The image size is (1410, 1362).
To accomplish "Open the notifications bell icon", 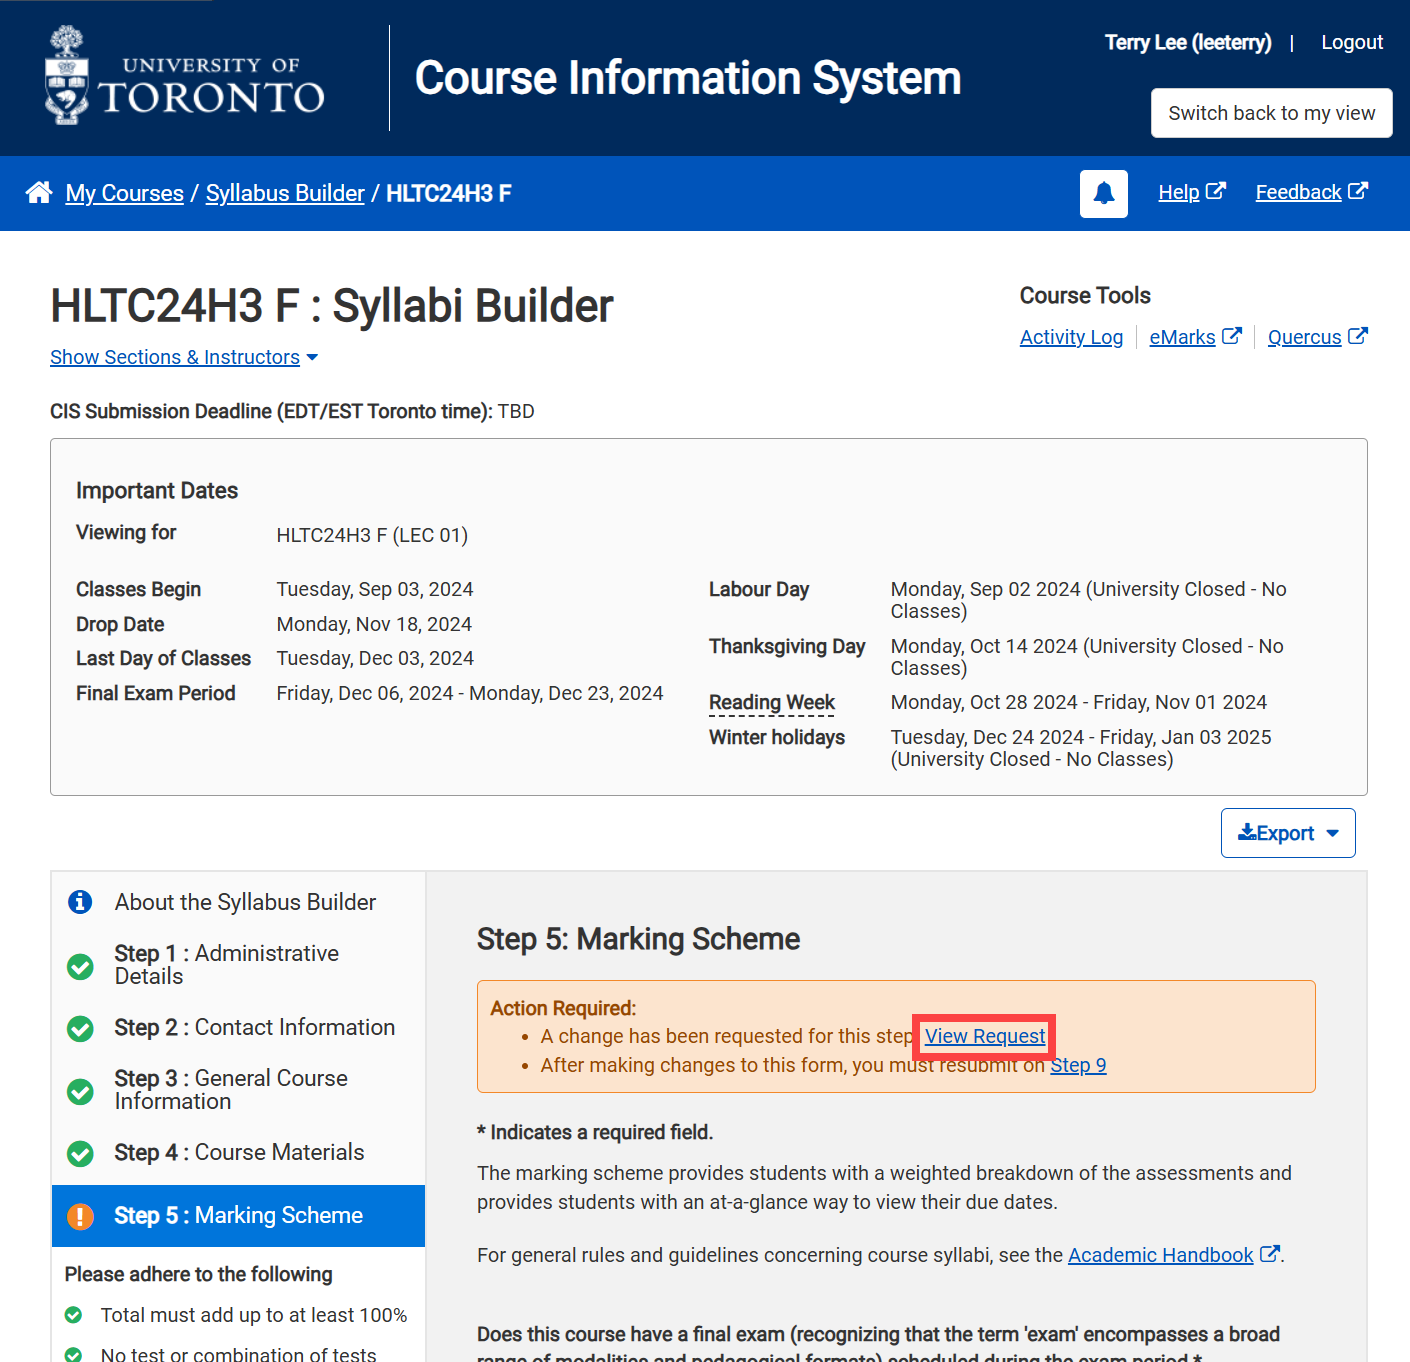I will (x=1104, y=193).
